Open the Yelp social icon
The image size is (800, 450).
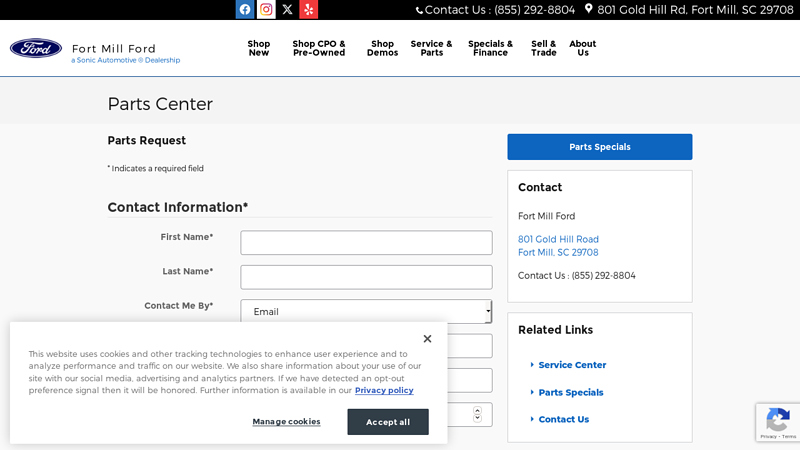(308, 10)
